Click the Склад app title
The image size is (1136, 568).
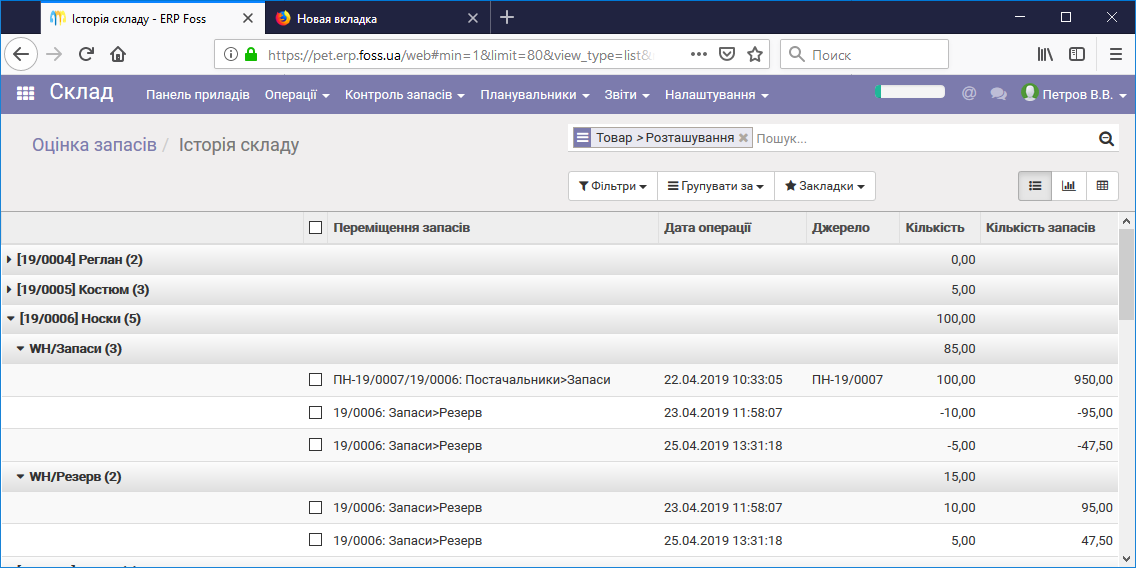[x=81, y=93]
